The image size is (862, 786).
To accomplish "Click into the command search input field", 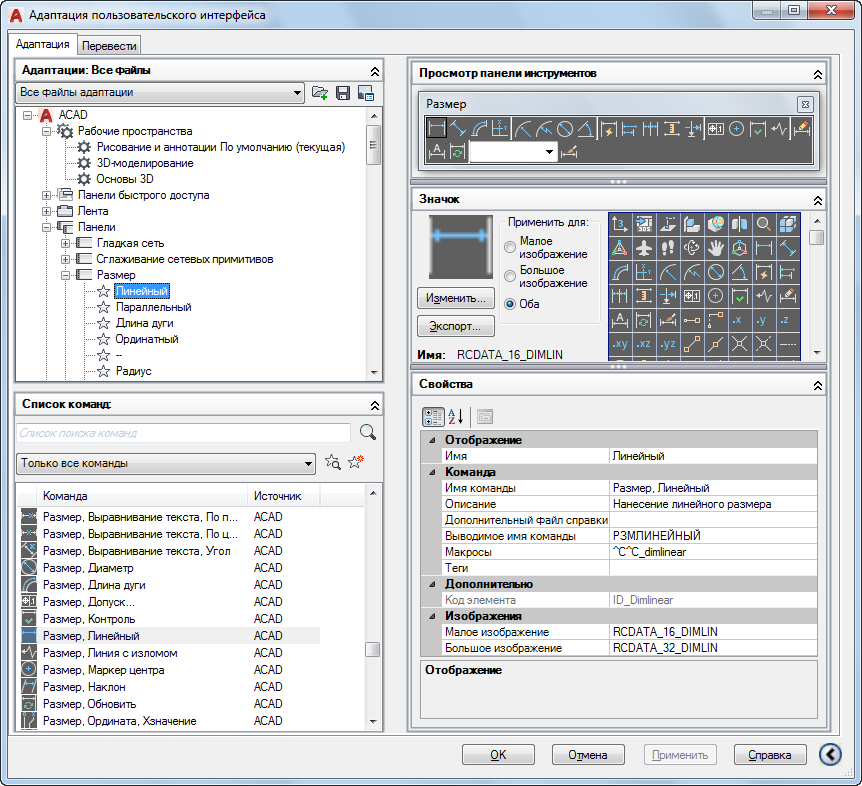I will 183,433.
